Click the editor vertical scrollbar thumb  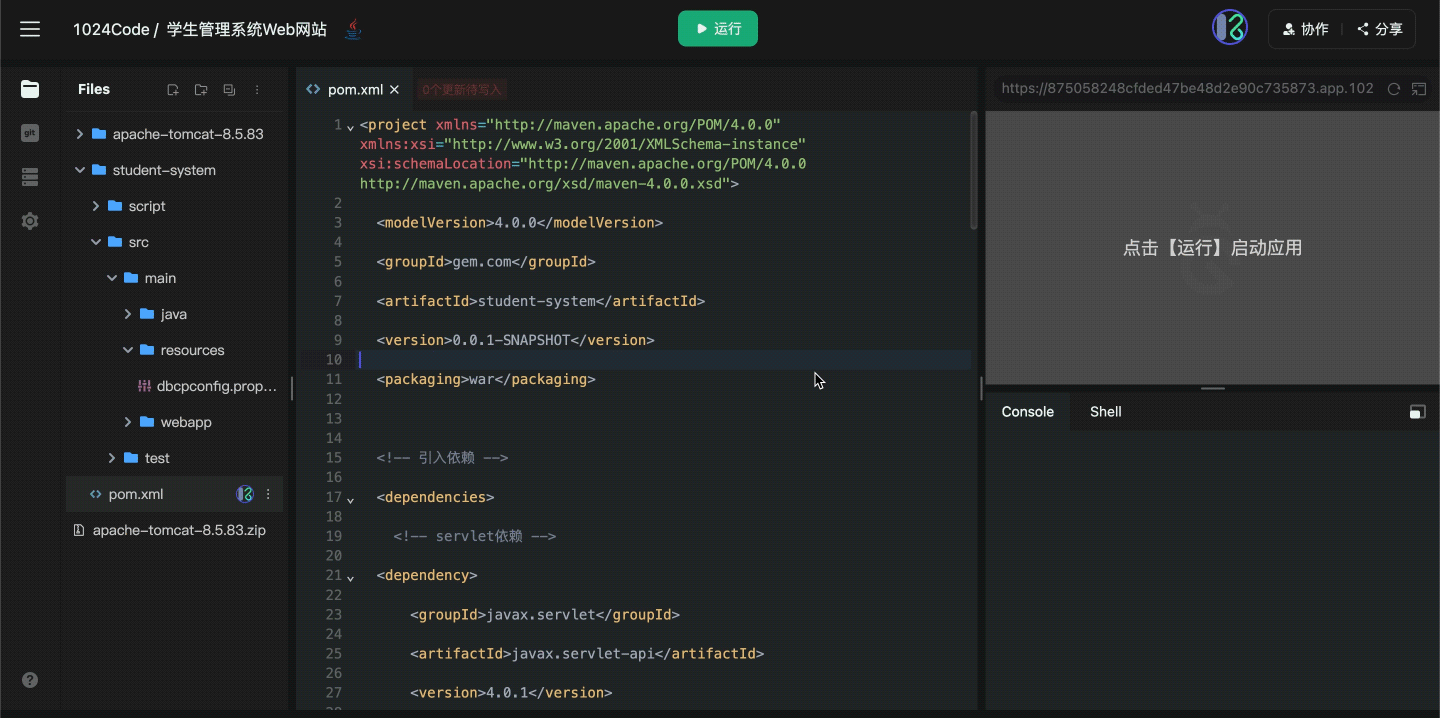click(x=974, y=170)
